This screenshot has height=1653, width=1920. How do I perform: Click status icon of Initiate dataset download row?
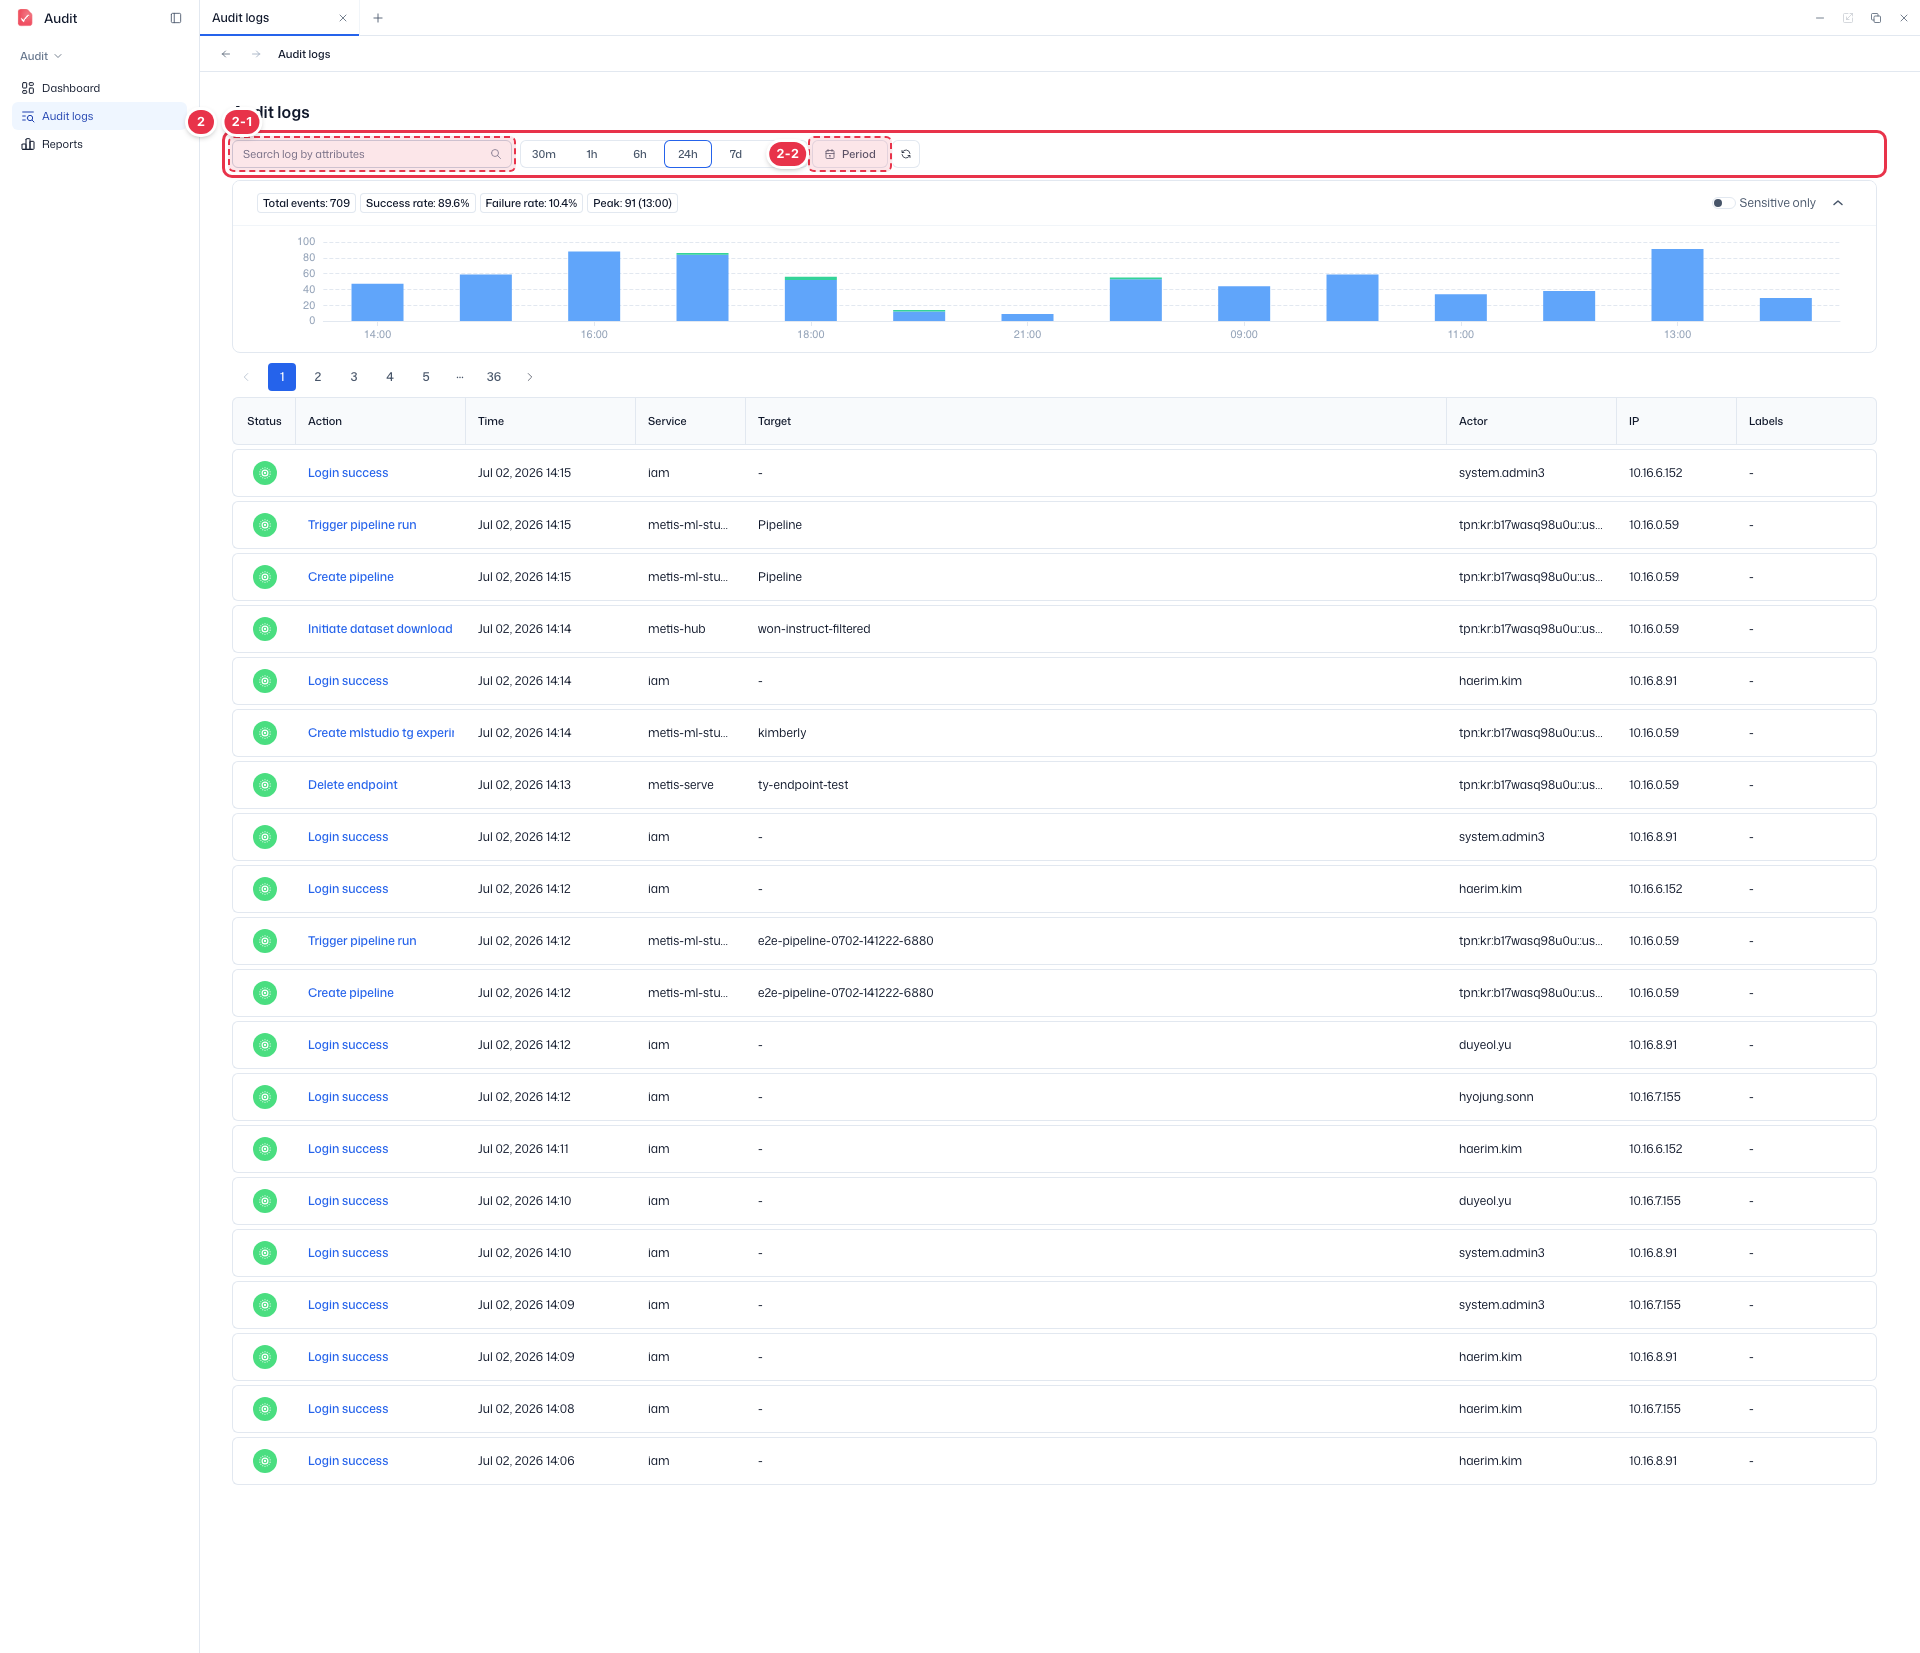pyautogui.click(x=265, y=629)
